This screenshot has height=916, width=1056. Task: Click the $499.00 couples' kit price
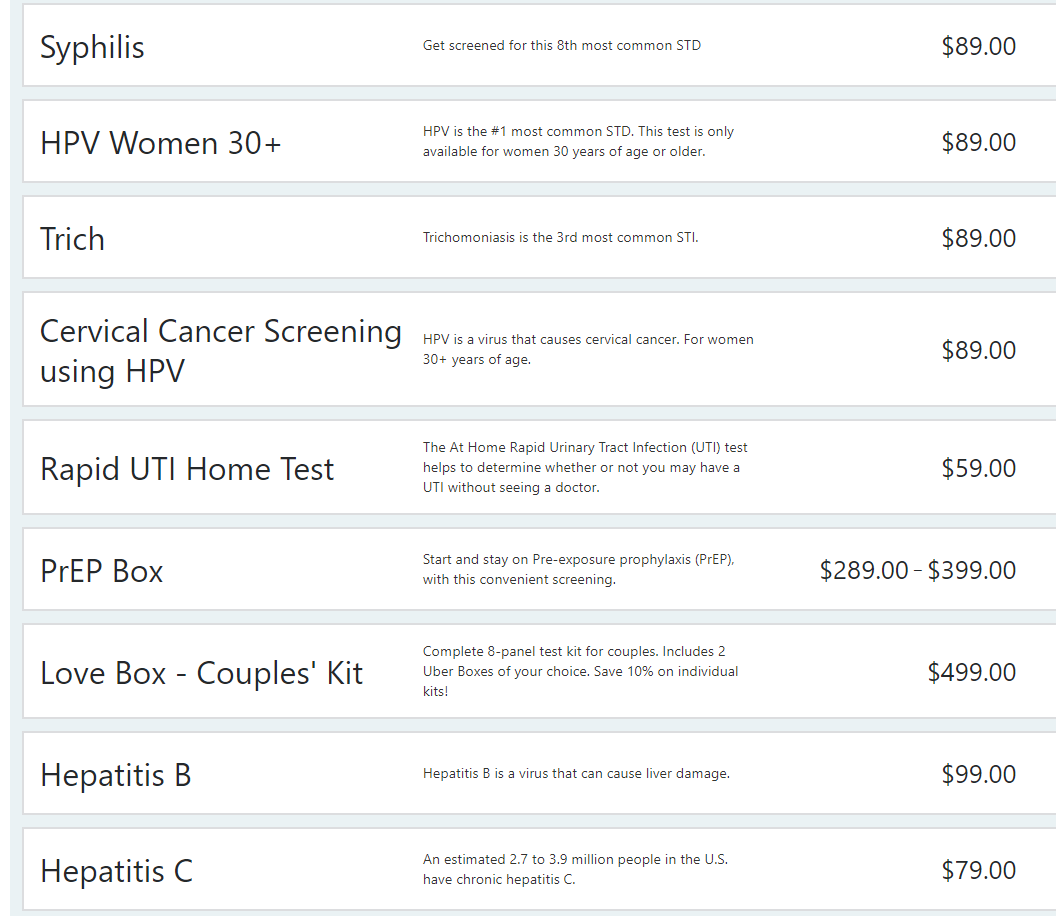(x=971, y=672)
